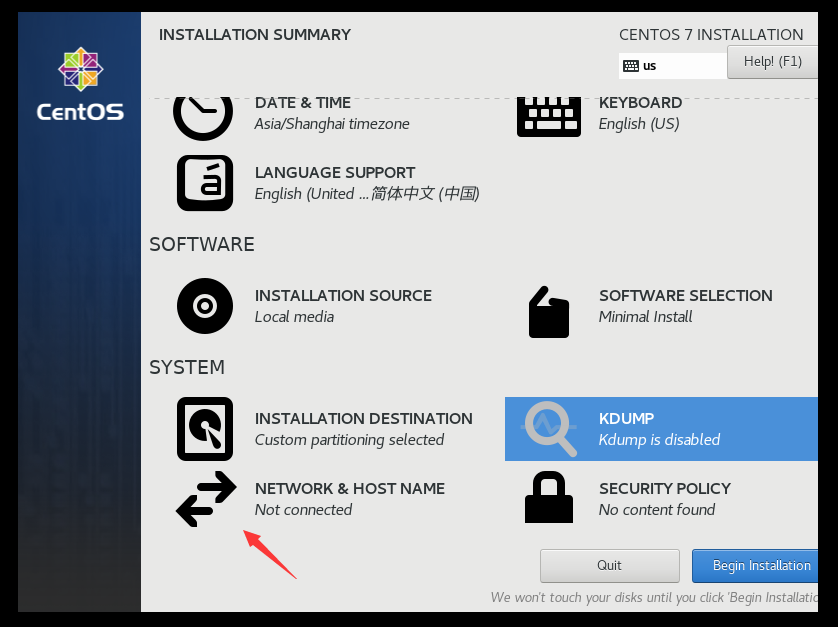
Task: Click the SYSTEM section heading
Action: (187, 367)
